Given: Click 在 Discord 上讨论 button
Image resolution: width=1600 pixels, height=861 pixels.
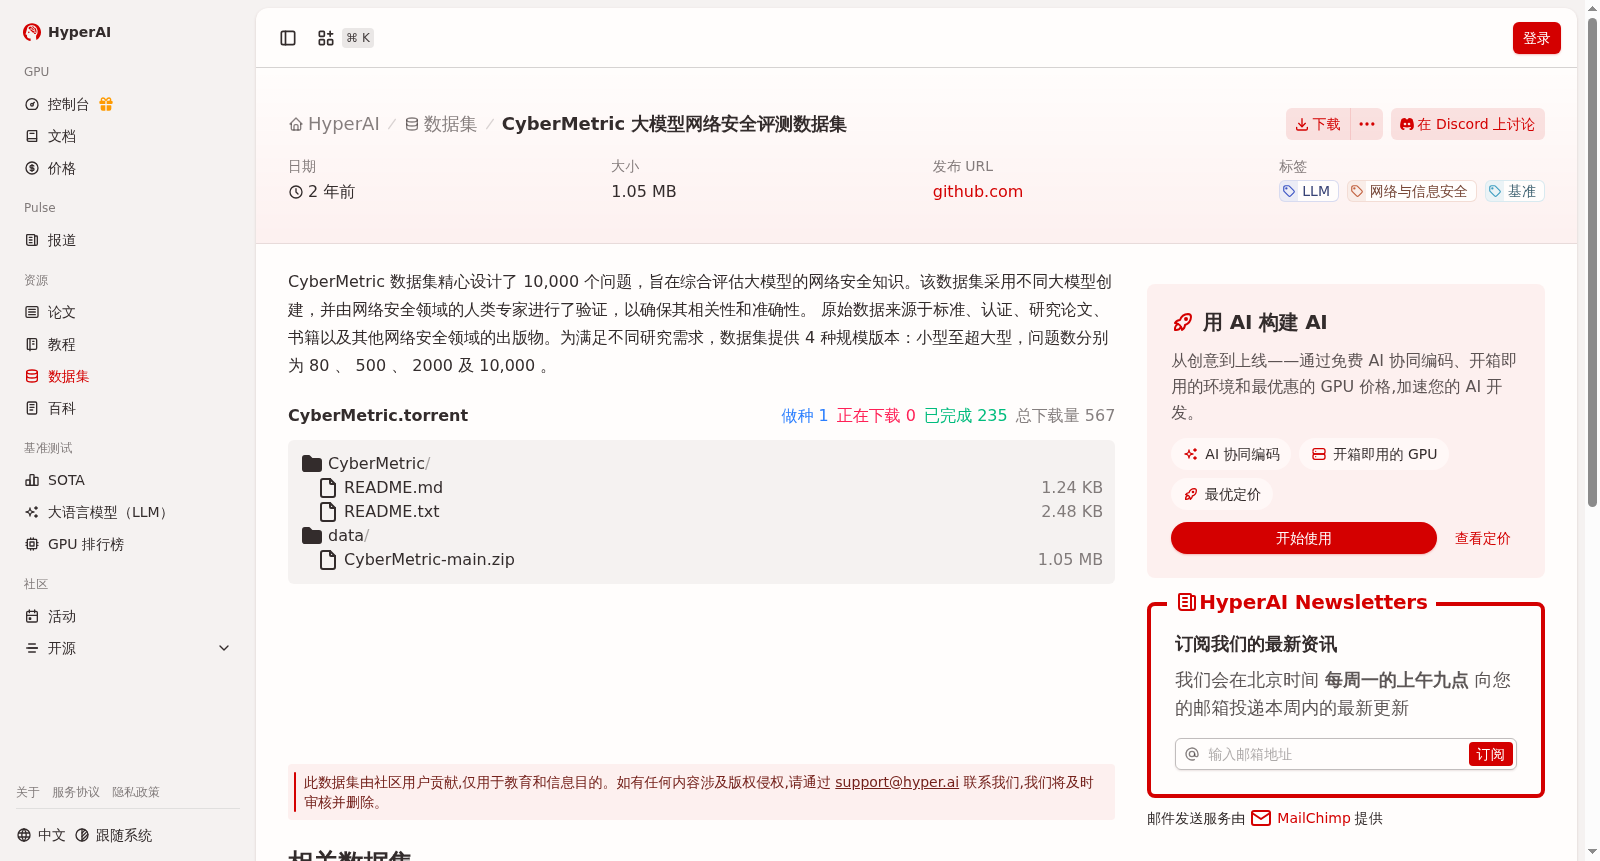Looking at the screenshot, I should tap(1468, 124).
